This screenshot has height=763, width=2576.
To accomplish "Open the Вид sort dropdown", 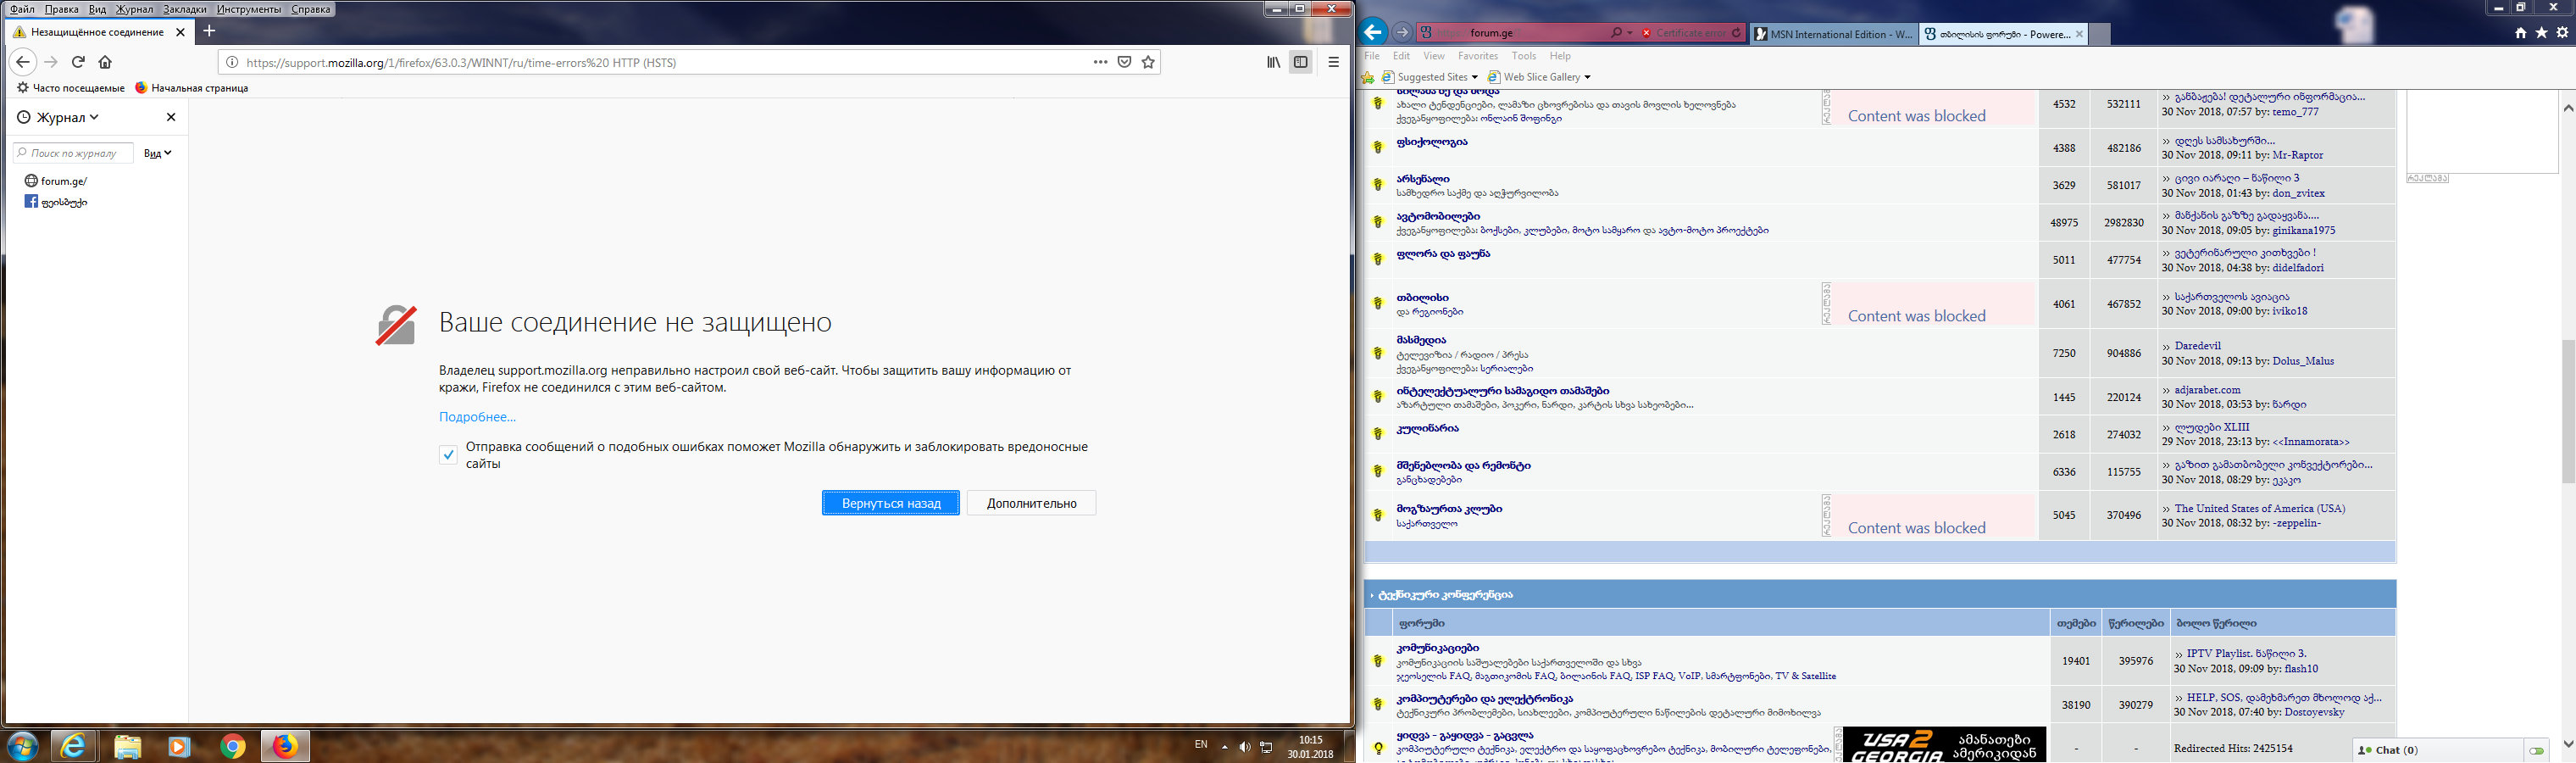I will tap(158, 153).
